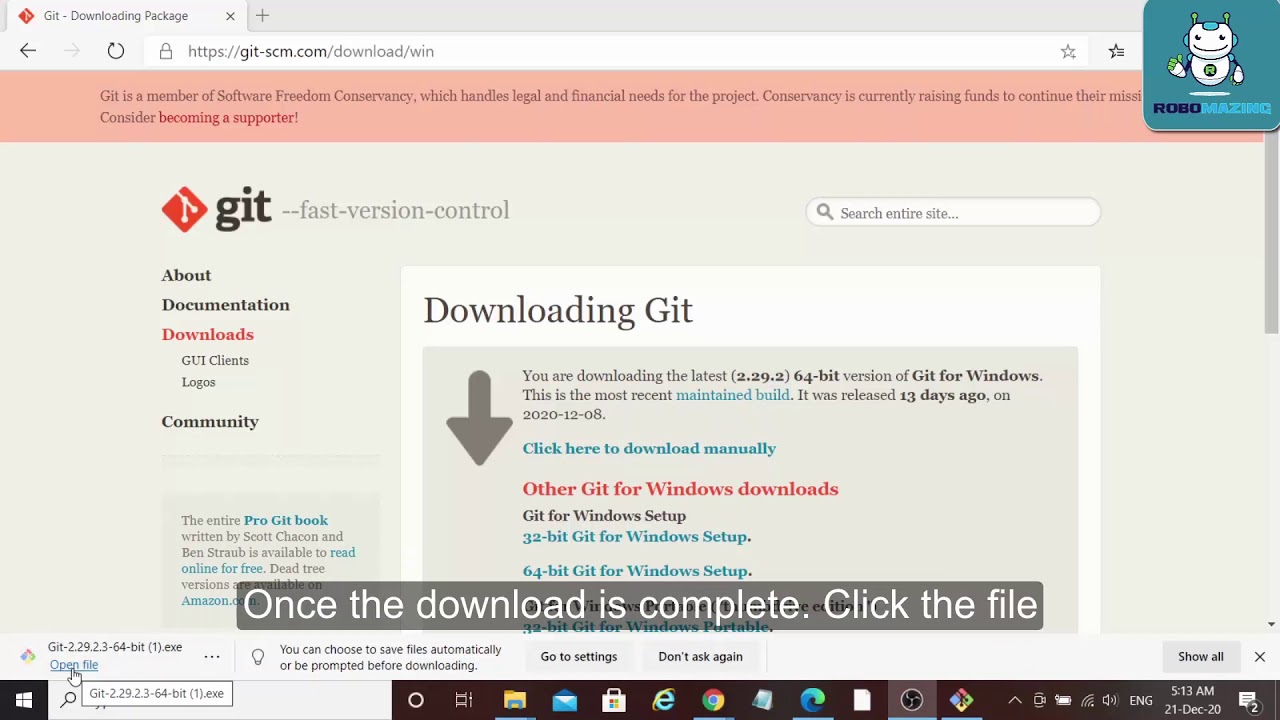The width and height of the screenshot is (1280, 720).
Task: Click Show all downloads button
Action: 1200,657
